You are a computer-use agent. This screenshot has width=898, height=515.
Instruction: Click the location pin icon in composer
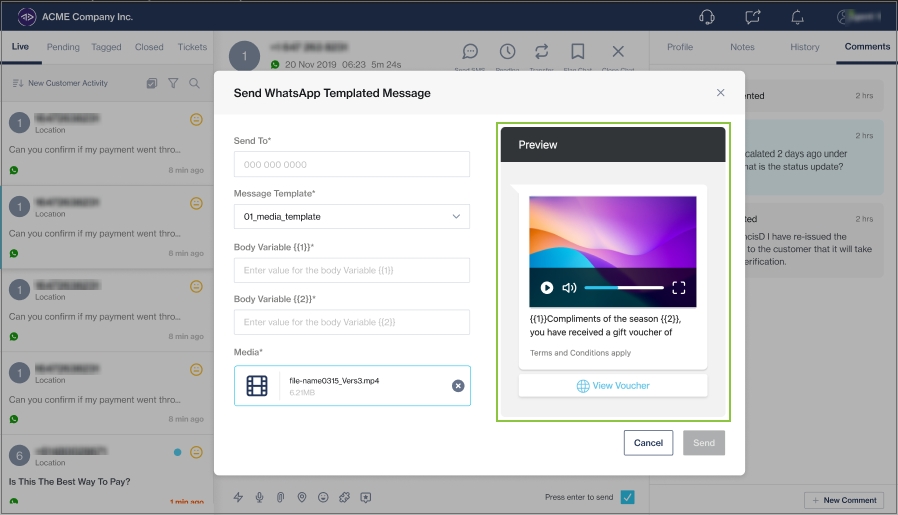click(x=302, y=497)
